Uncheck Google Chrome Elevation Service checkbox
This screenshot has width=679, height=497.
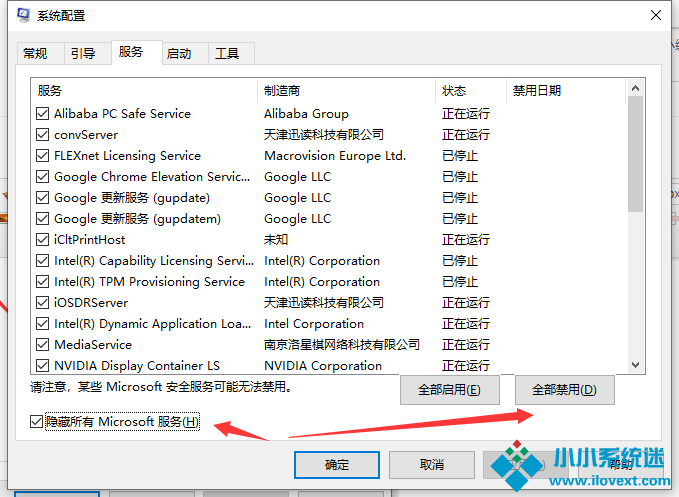(42, 177)
